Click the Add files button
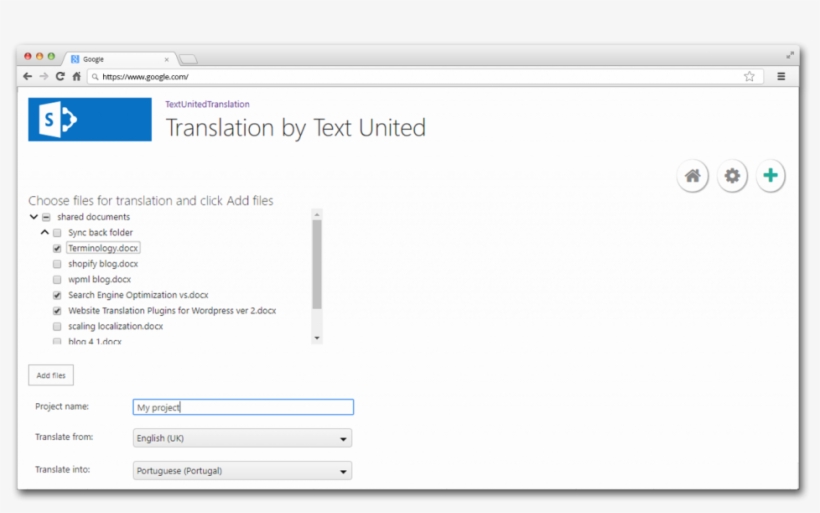Screen dimensions: 820x513 click(x=51, y=375)
